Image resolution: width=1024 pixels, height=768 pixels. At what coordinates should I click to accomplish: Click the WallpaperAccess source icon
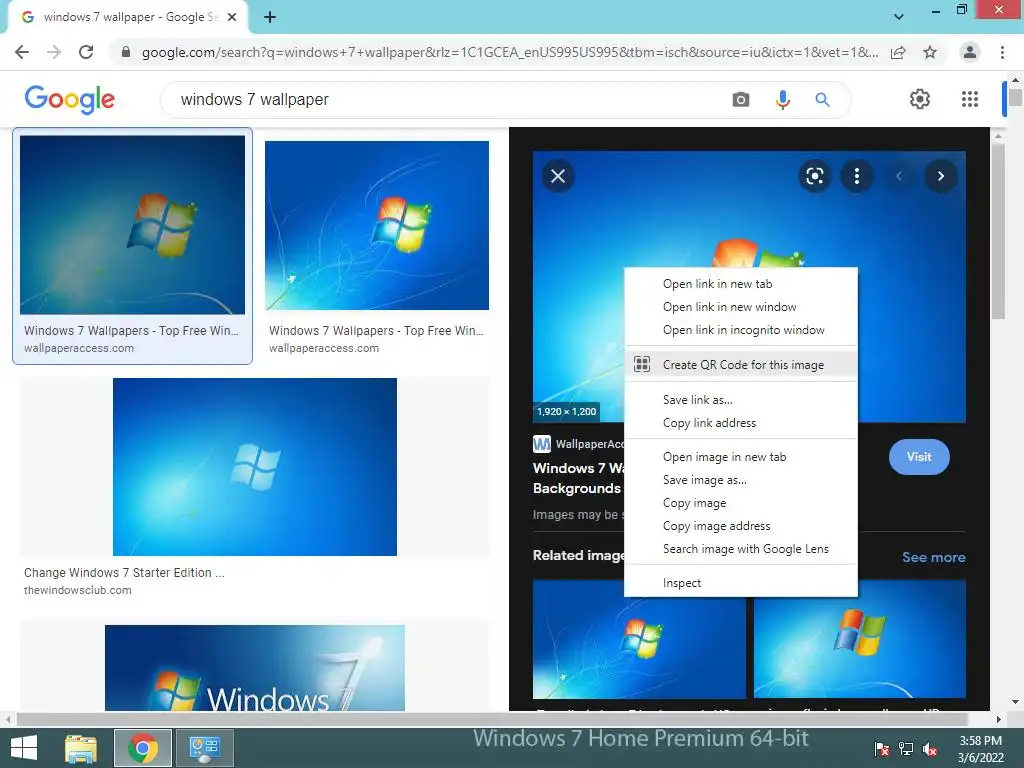point(541,444)
